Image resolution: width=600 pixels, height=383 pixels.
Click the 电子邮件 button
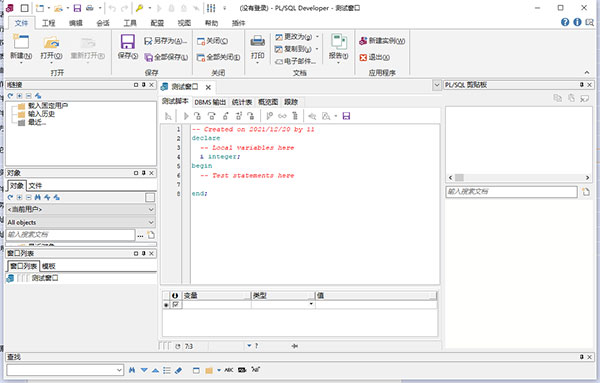point(295,61)
